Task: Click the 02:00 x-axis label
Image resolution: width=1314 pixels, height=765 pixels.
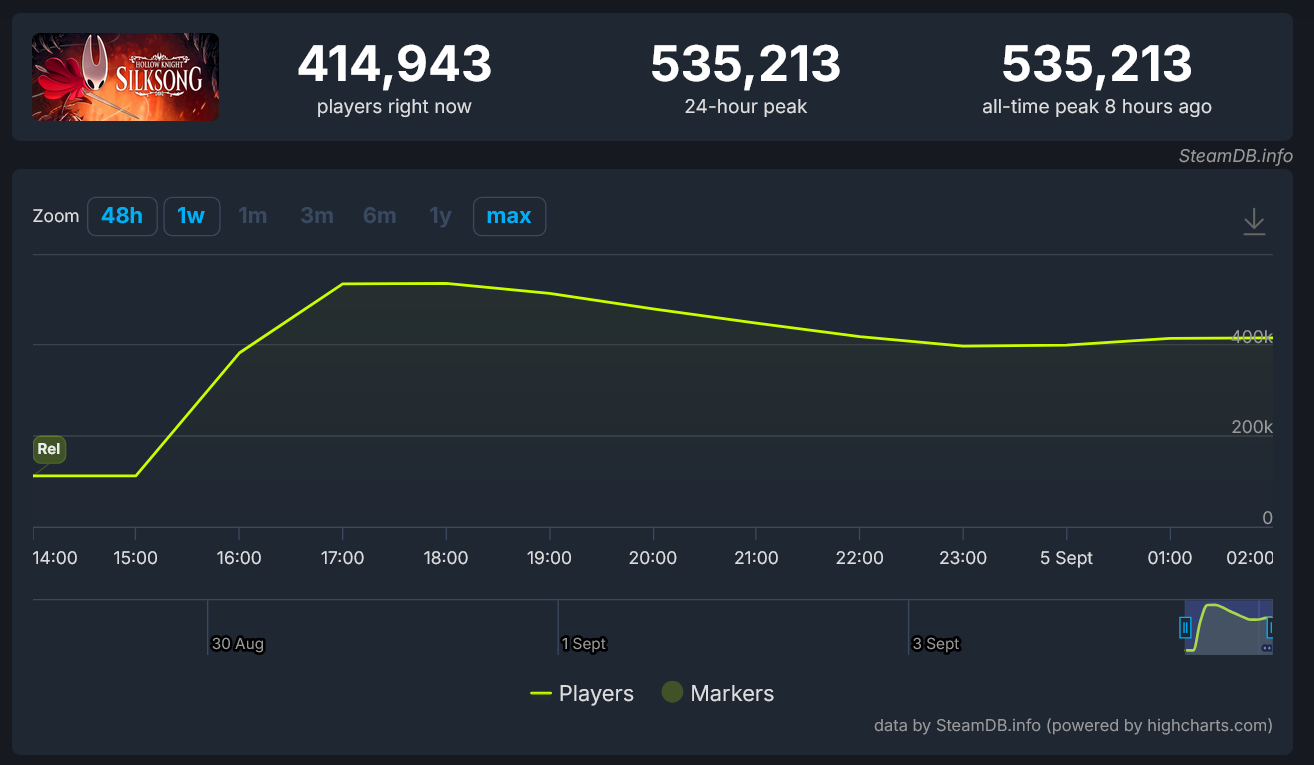Action: coord(1250,558)
